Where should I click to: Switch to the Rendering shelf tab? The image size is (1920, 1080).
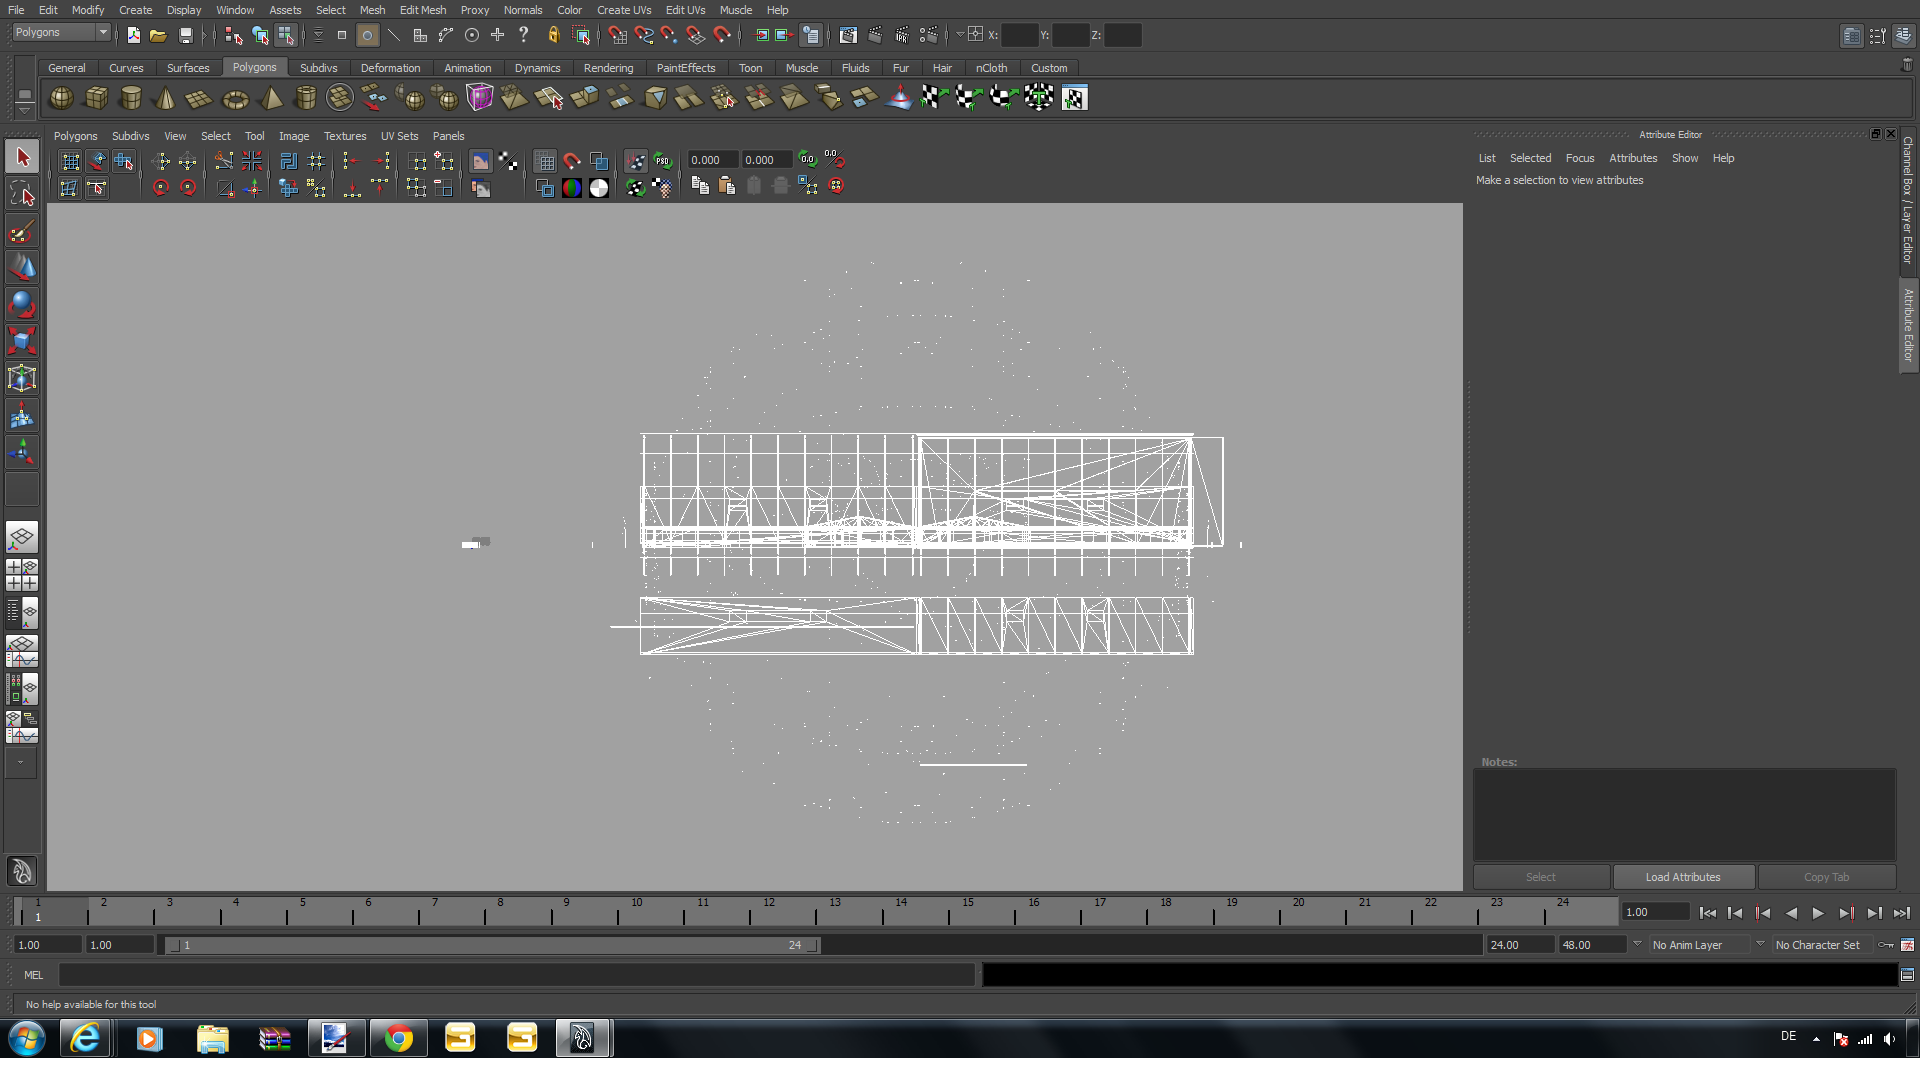[608, 68]
